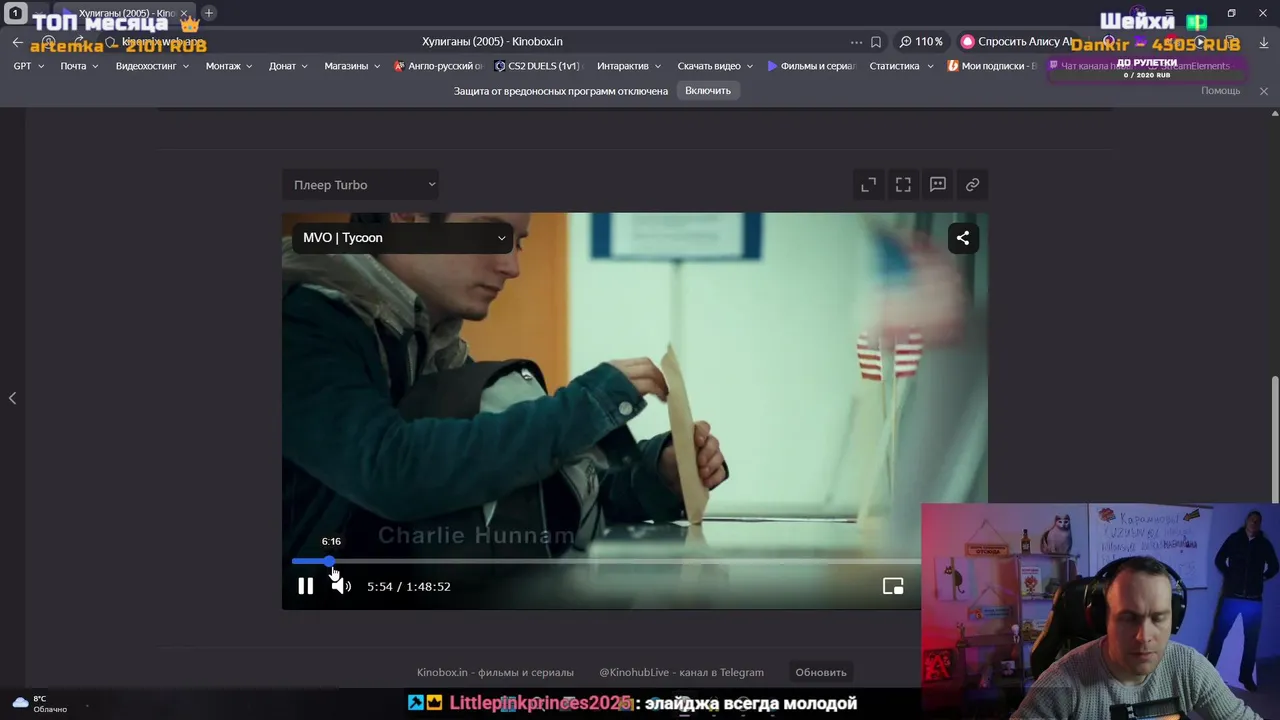Click the 5:54 / 1:48:52 time display
1280x720 pixels.
pos(409,587)
